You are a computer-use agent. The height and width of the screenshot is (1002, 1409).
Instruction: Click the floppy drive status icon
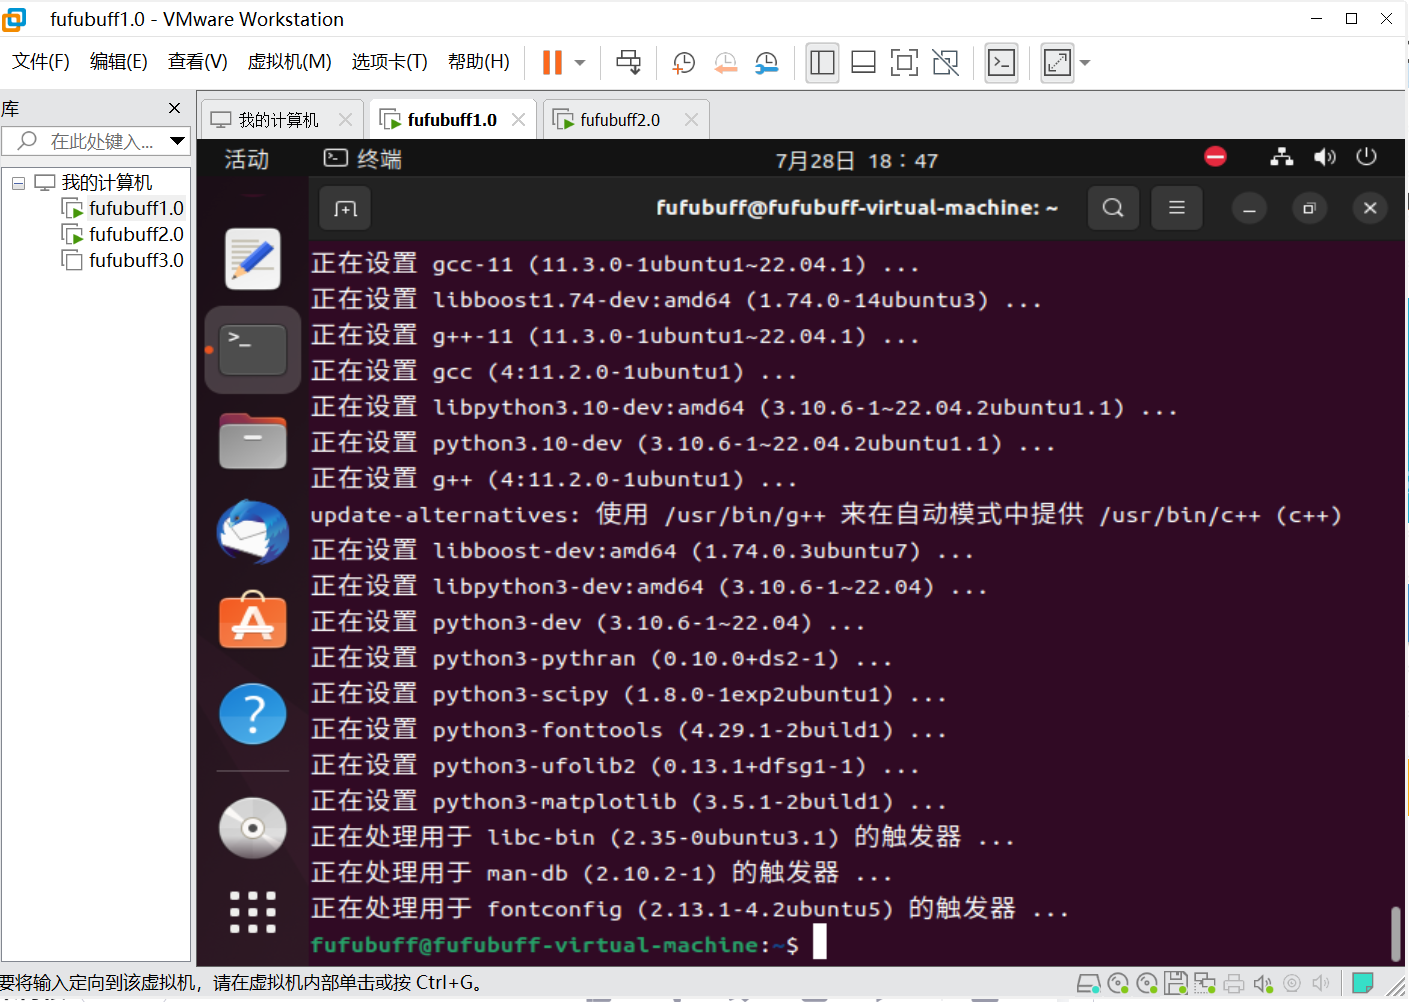click(x=1176, y=984)
